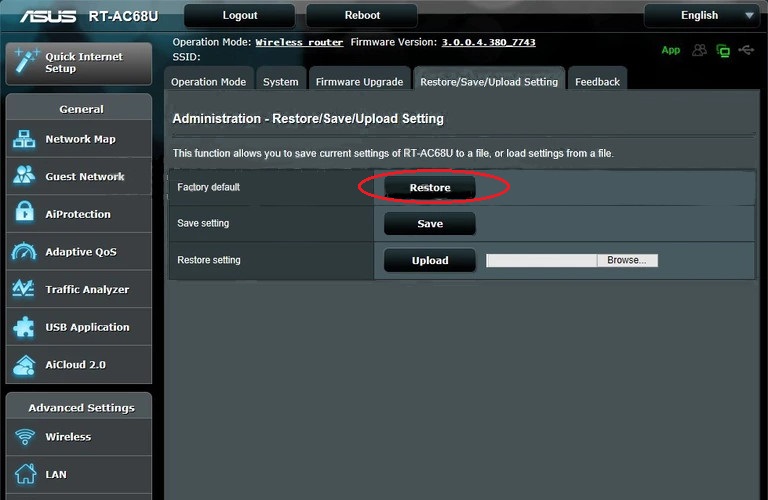
Task: Click the Logout button
Action: (x=240, y=16)
